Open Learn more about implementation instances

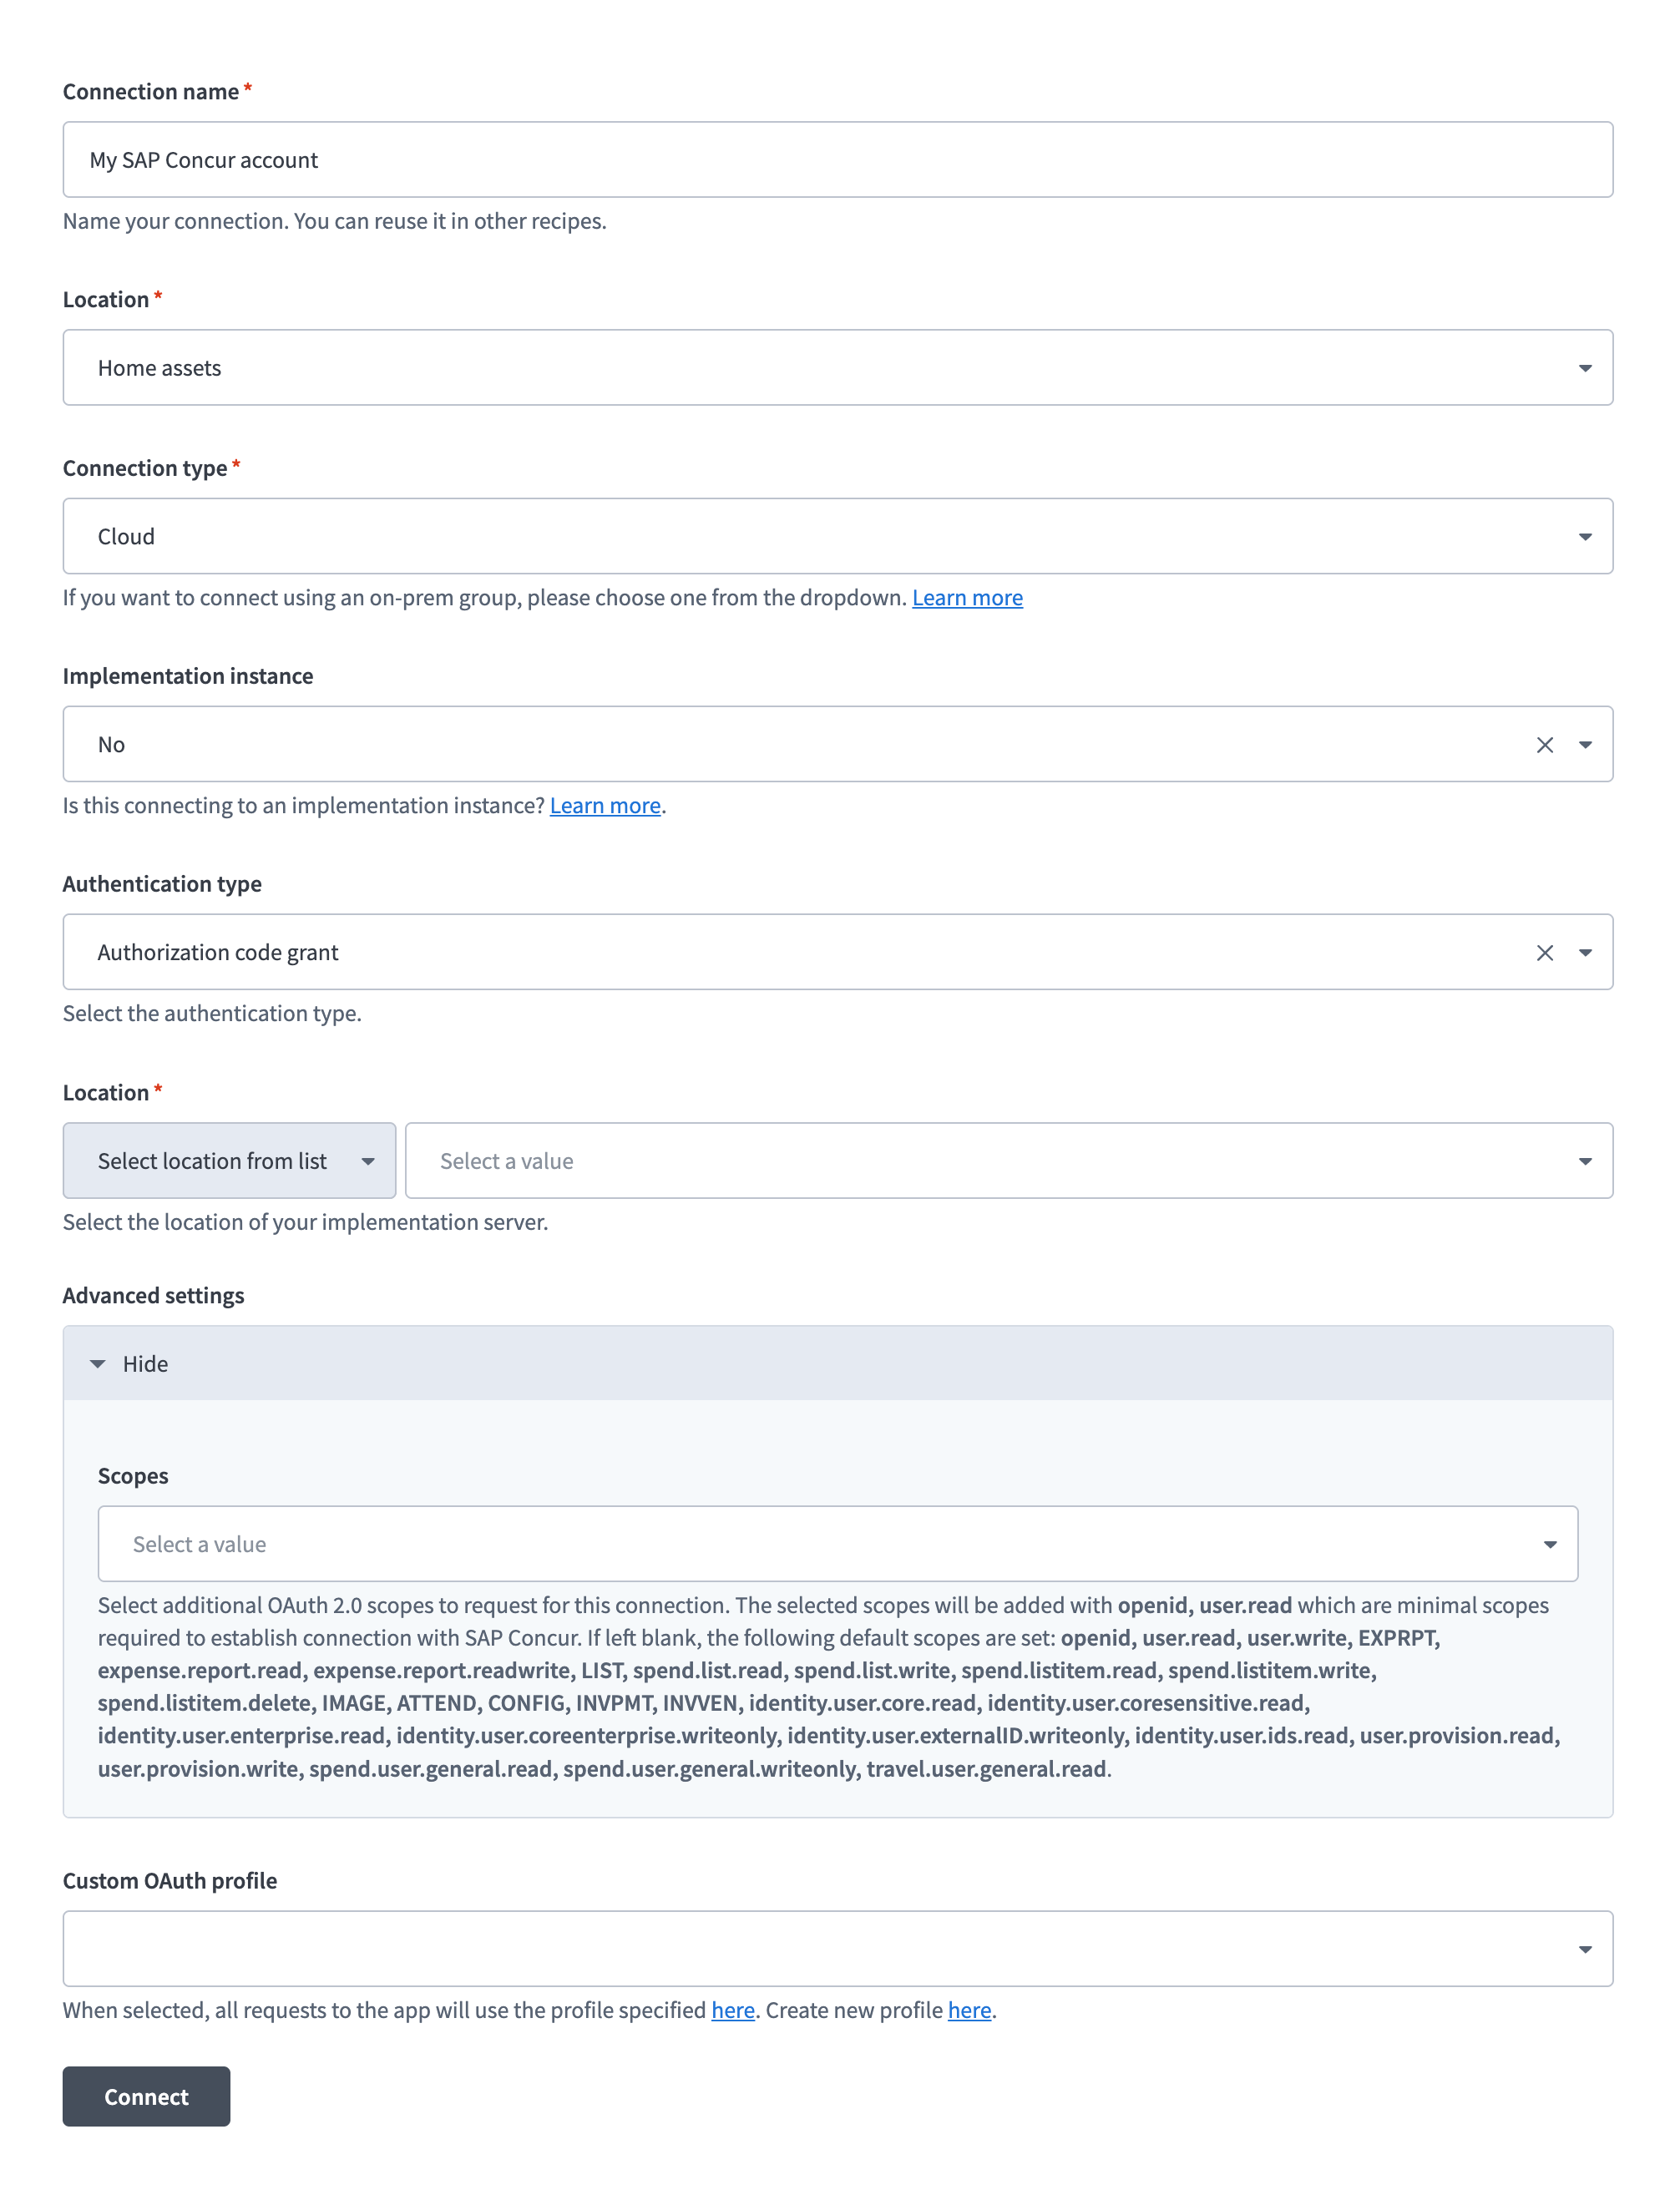click(605, 805)
